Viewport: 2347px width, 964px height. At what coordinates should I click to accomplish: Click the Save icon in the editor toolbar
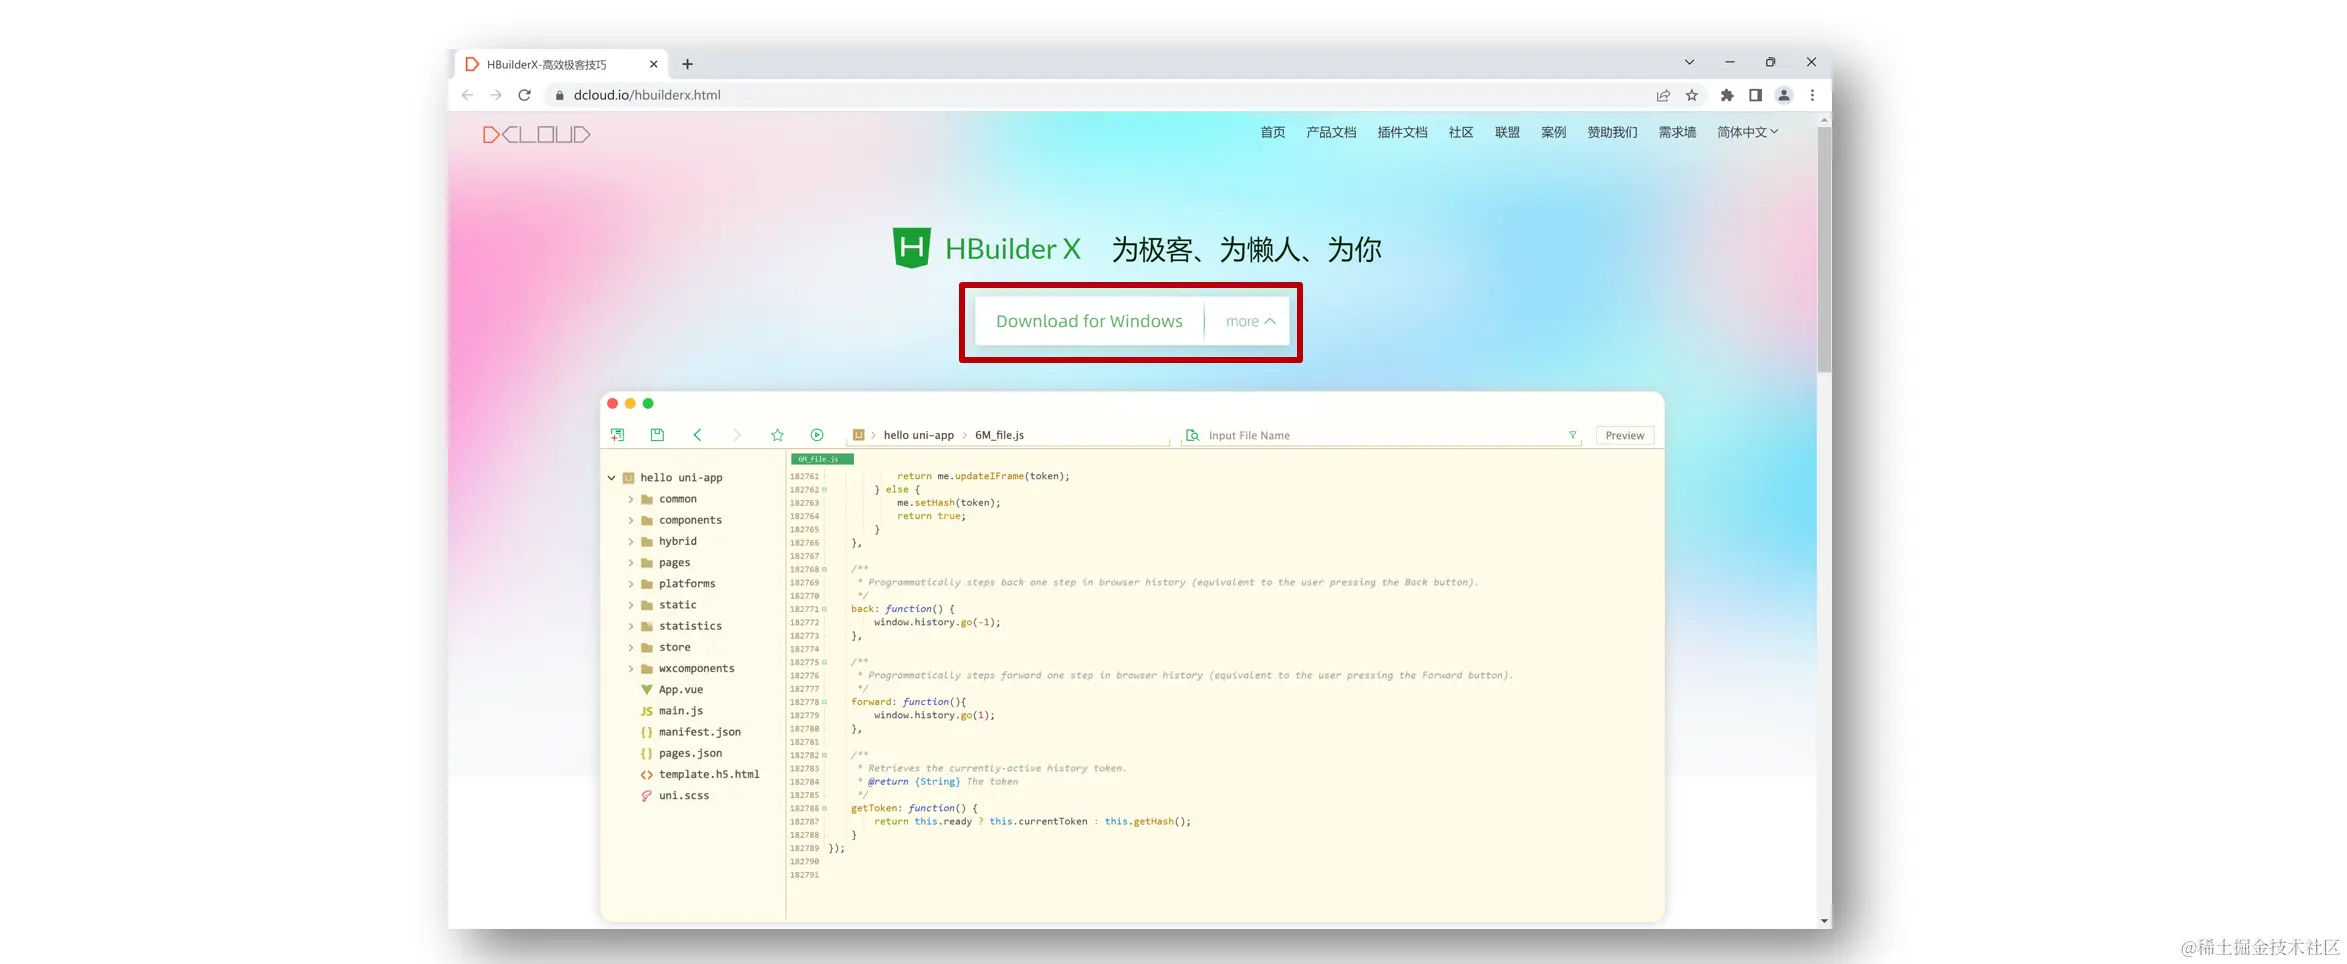pyautogui.click(x=657, y=434)
